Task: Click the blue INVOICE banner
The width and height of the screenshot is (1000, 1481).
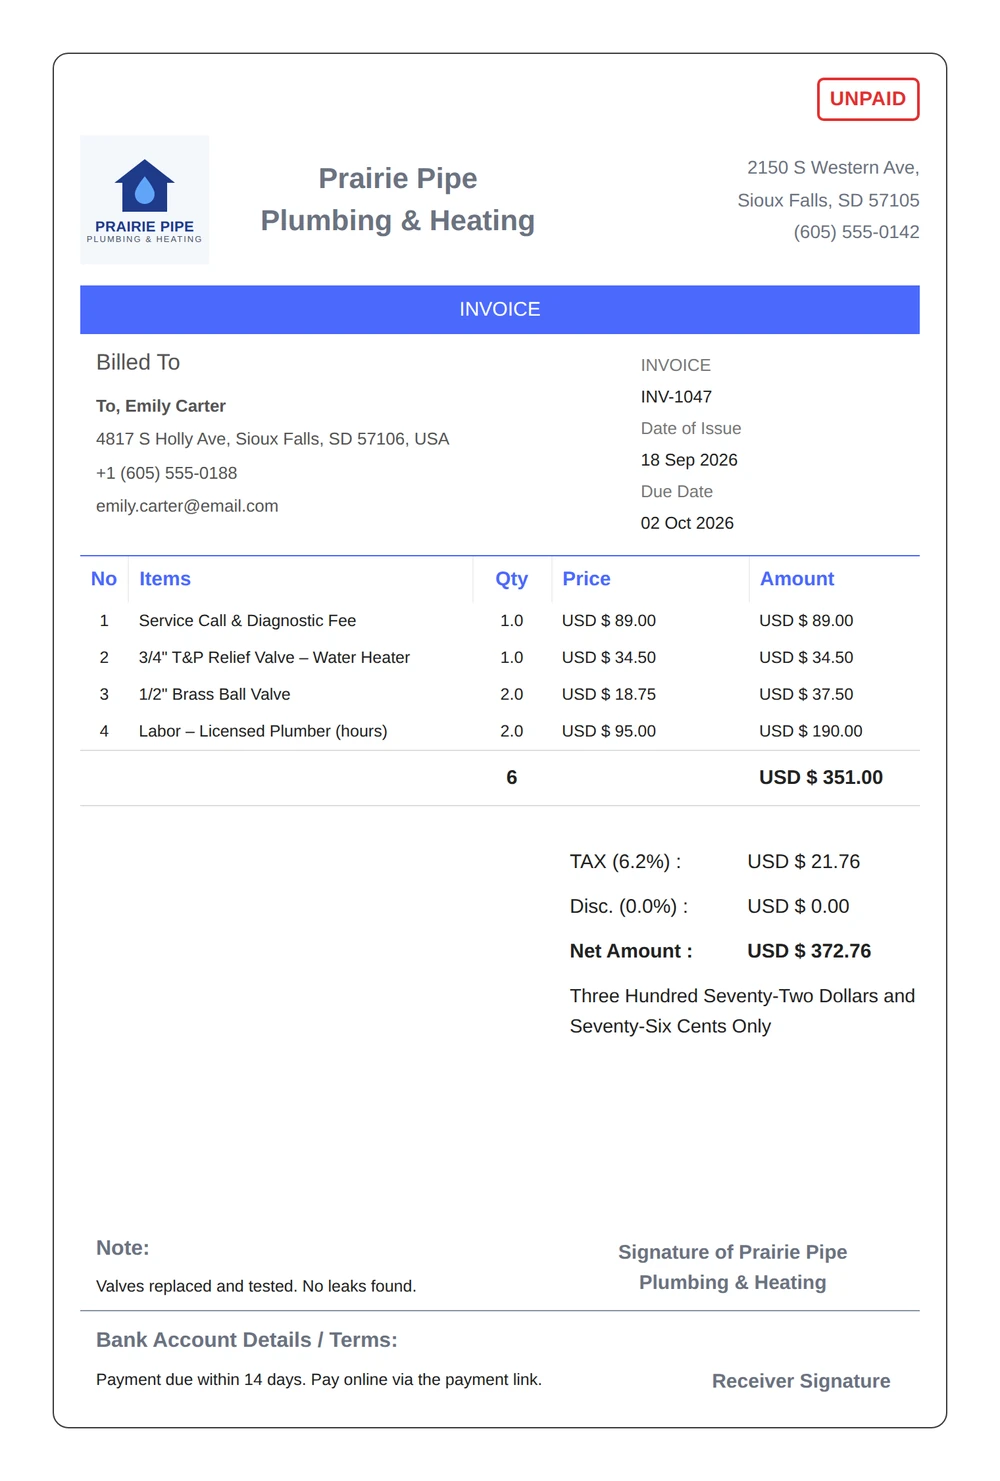Action: click(x=500, y=310)
